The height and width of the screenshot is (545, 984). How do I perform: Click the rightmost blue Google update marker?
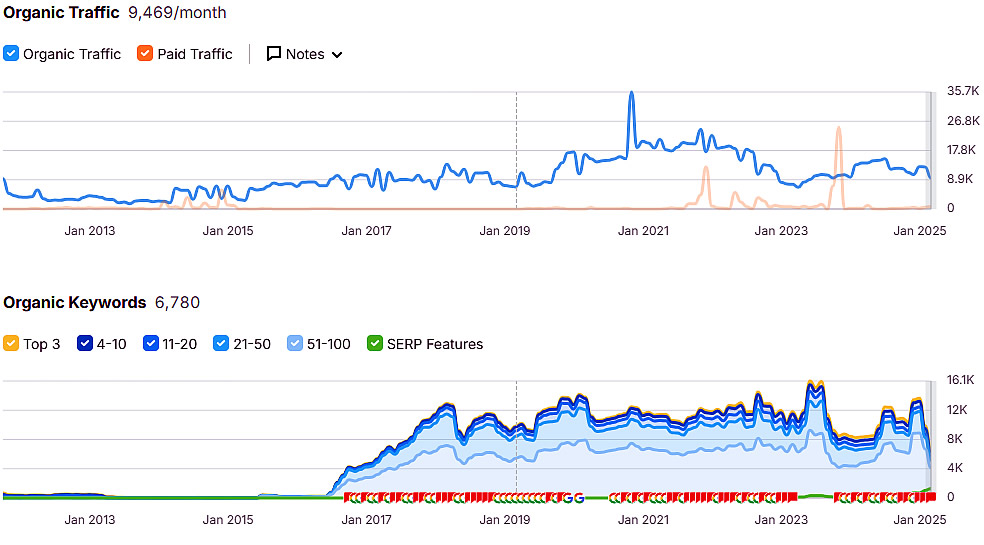pos(579,497)
